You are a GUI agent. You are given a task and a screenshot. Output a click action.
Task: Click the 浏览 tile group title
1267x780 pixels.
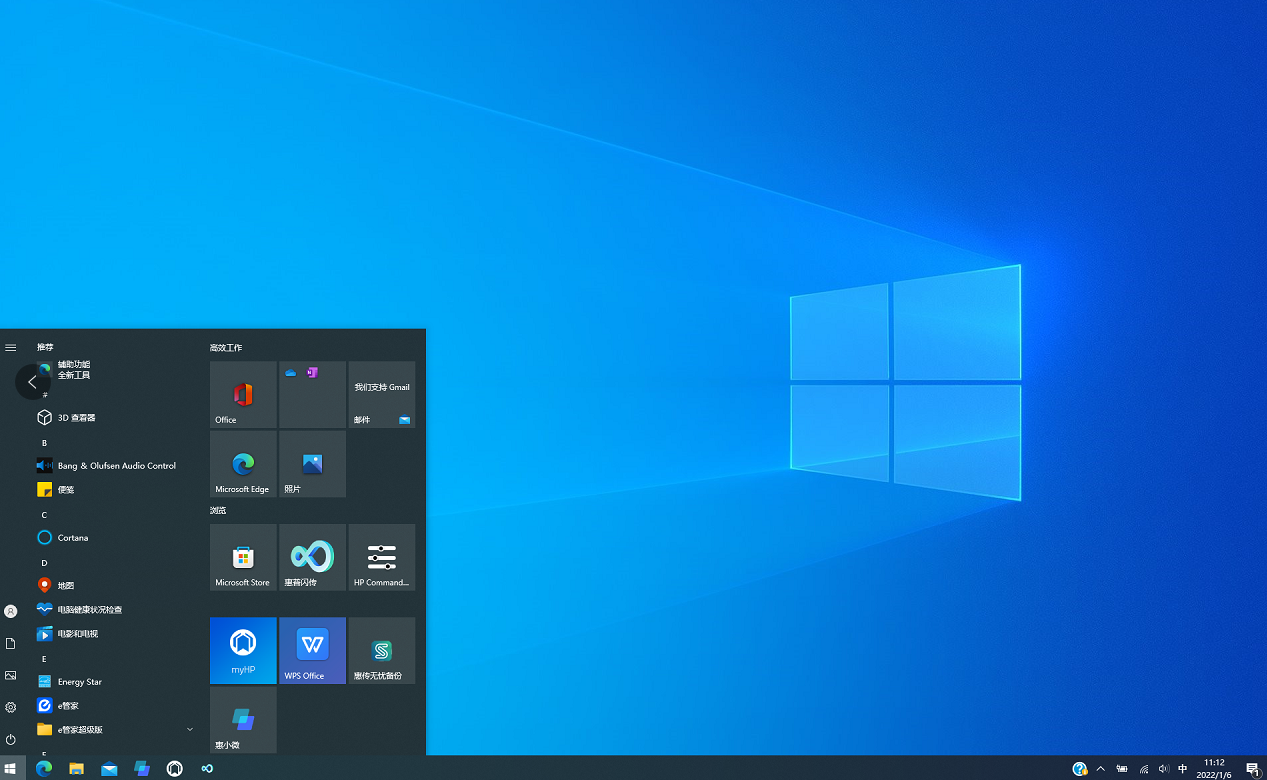pyautogui.click(x=218, y=510)
